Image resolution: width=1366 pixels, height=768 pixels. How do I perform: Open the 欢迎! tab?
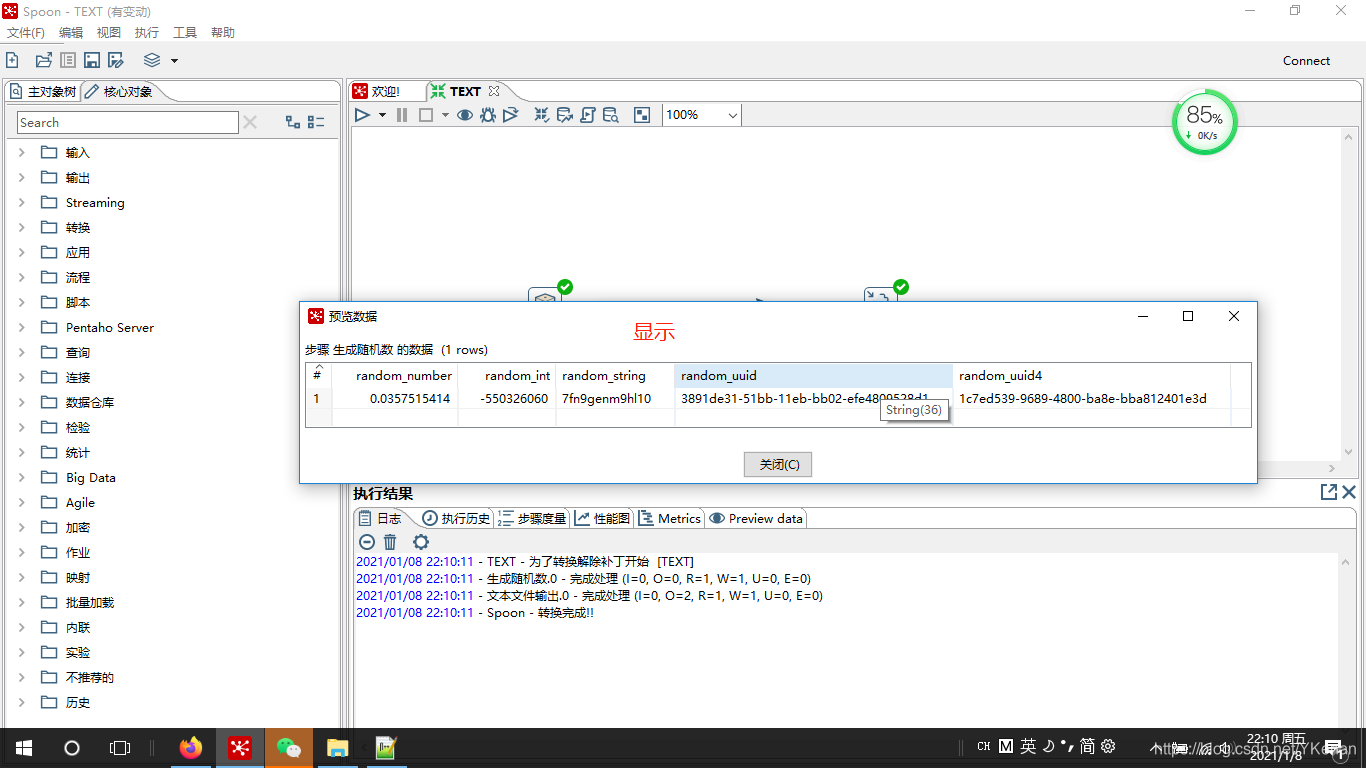pyautogui.click(x=376, y=91)
